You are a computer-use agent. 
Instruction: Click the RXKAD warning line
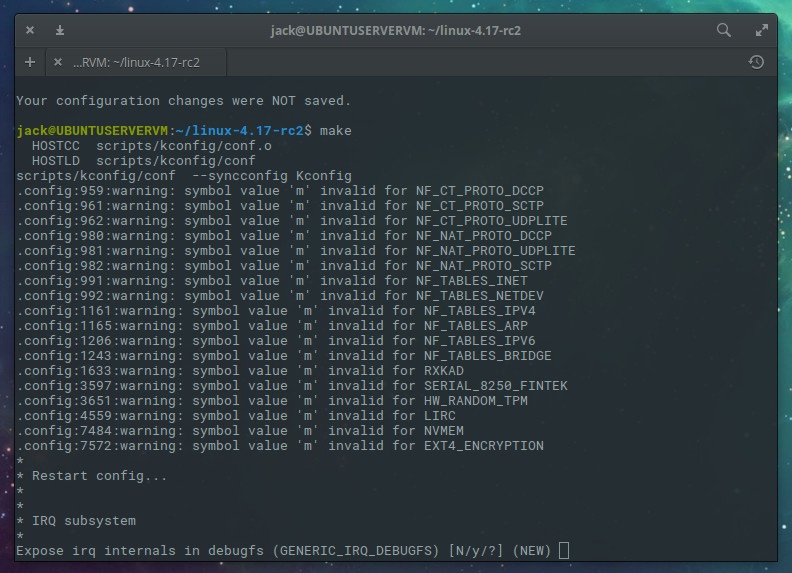(x=240, y=371)
